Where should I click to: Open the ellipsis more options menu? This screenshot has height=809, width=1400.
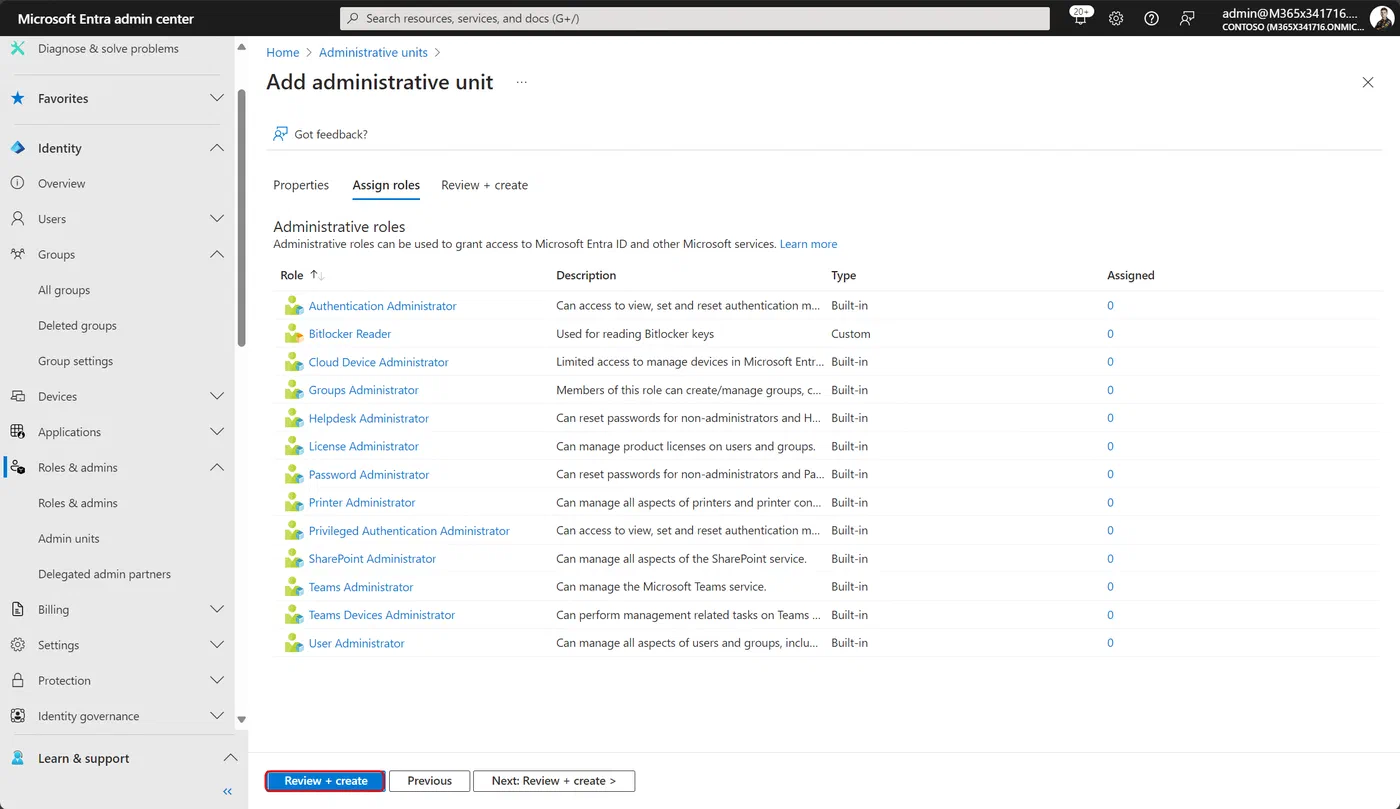(521, 82)
